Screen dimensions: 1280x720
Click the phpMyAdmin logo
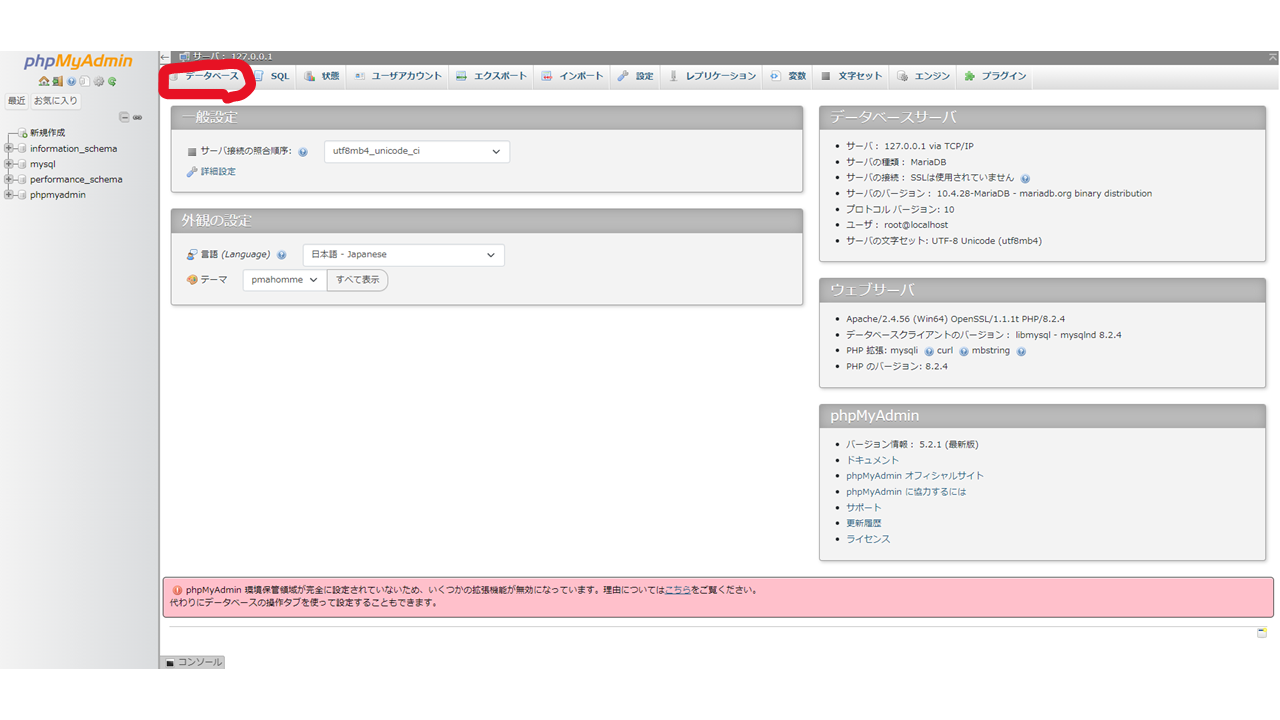coord(79,62)
